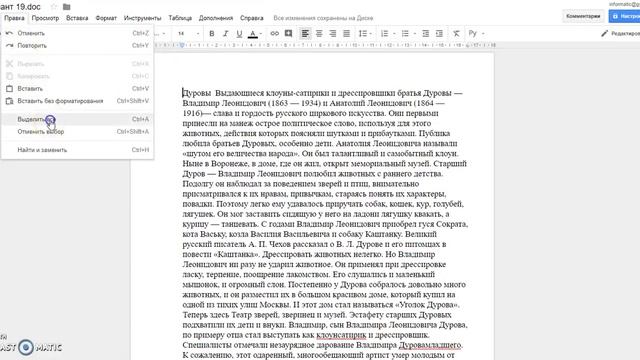Choose Повторить (redo) in the menu
Viewport: 640px width, 360px height.
(x=77, y=45)
